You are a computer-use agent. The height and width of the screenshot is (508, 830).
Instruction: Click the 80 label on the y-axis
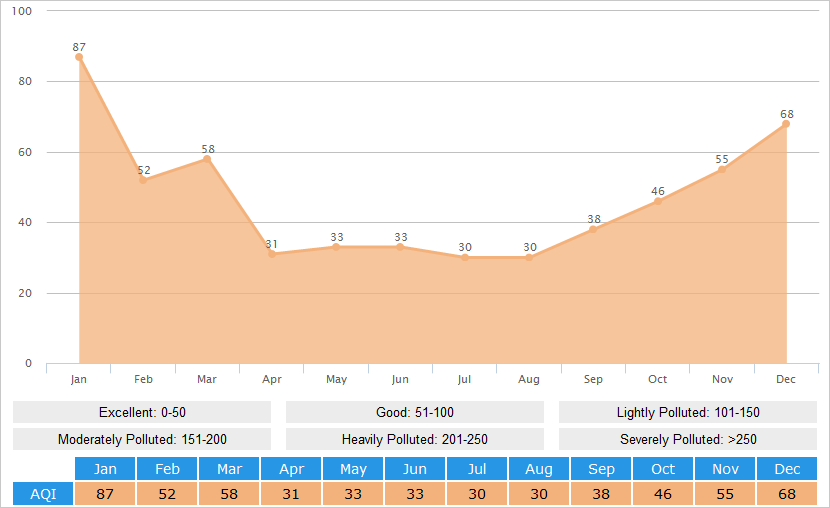(25, 81)
